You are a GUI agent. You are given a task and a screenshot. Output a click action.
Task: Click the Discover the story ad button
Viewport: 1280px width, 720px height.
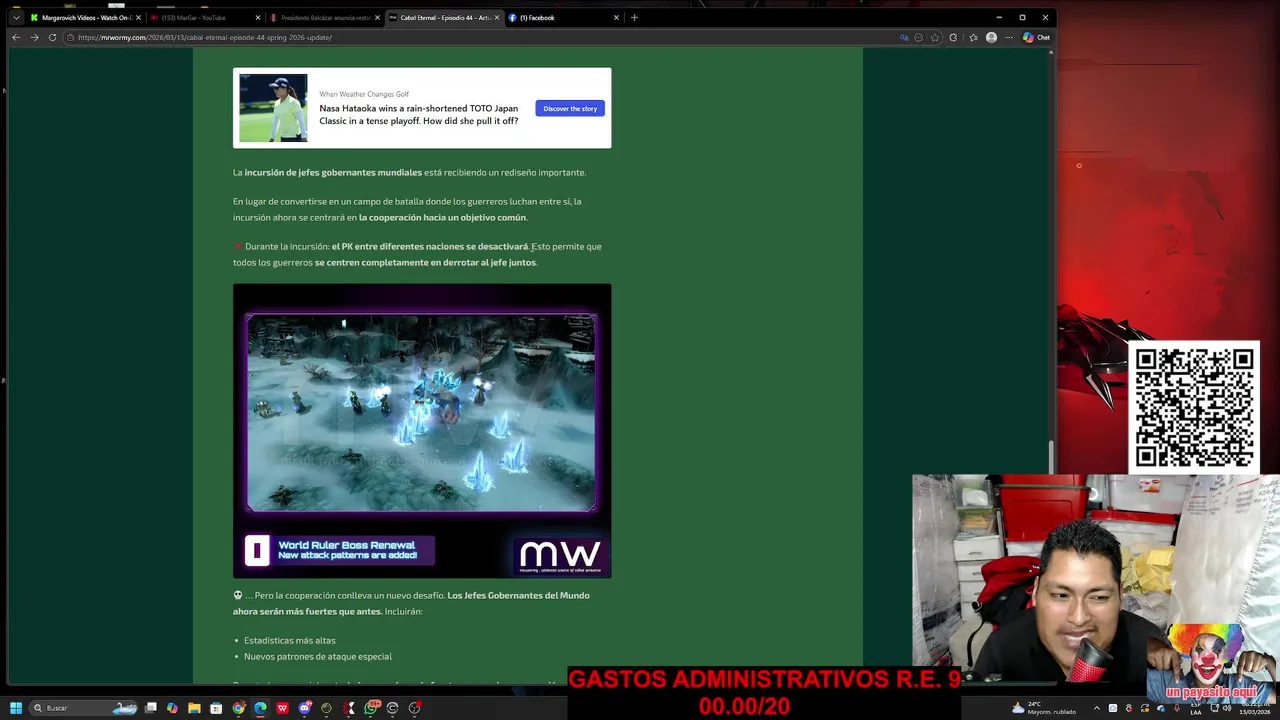570,108
